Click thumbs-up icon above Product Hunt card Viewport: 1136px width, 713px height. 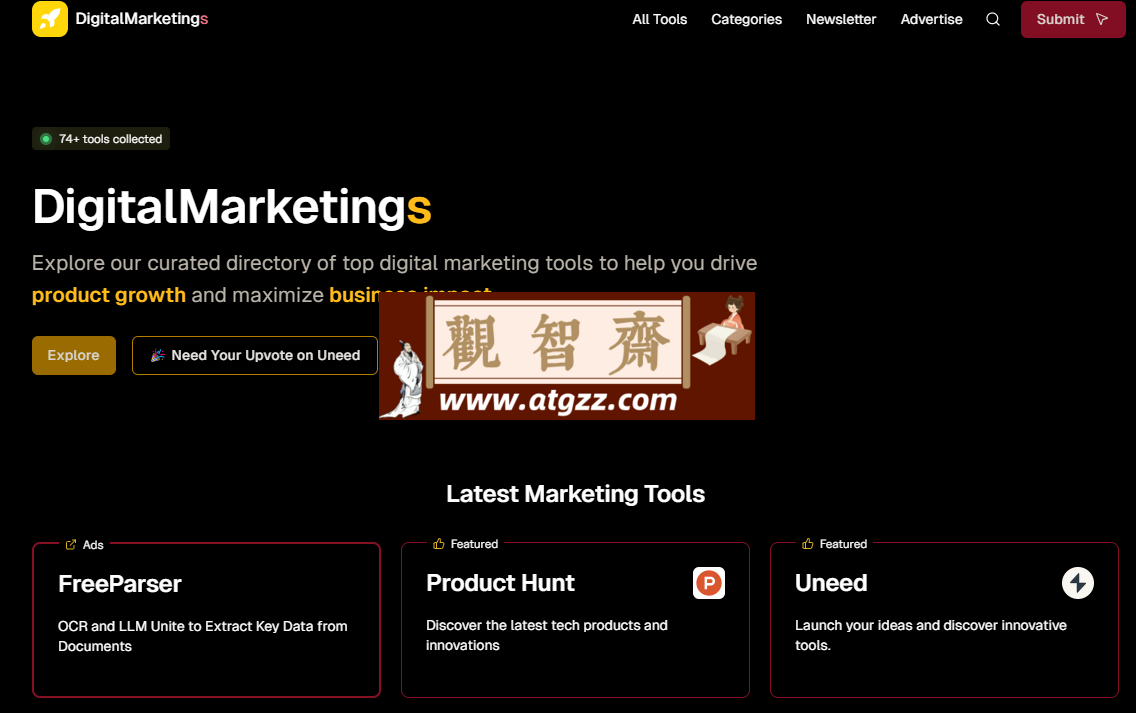coord(438,543)
